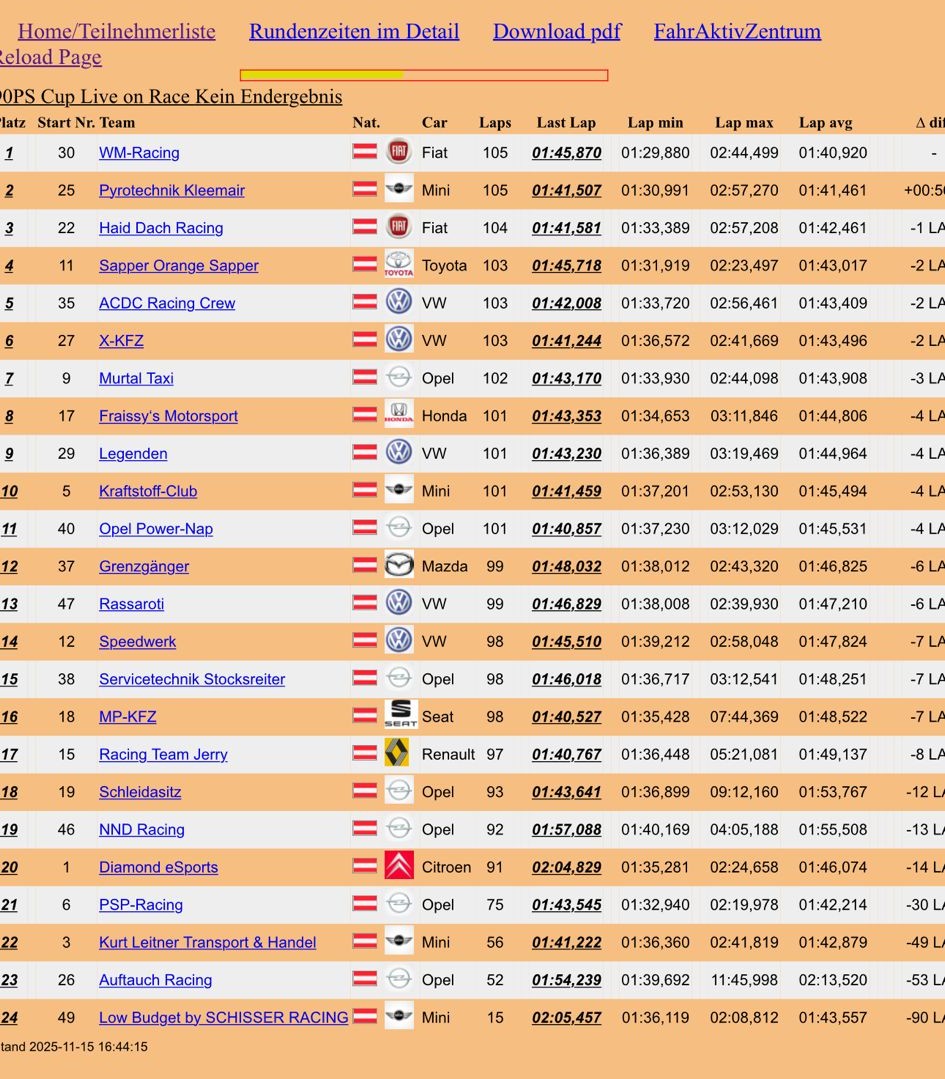The width and height of the screenshot is (945, 1079).
Task: Click Austrian flag in WM-Racing row
Action: tap(365, 151)
